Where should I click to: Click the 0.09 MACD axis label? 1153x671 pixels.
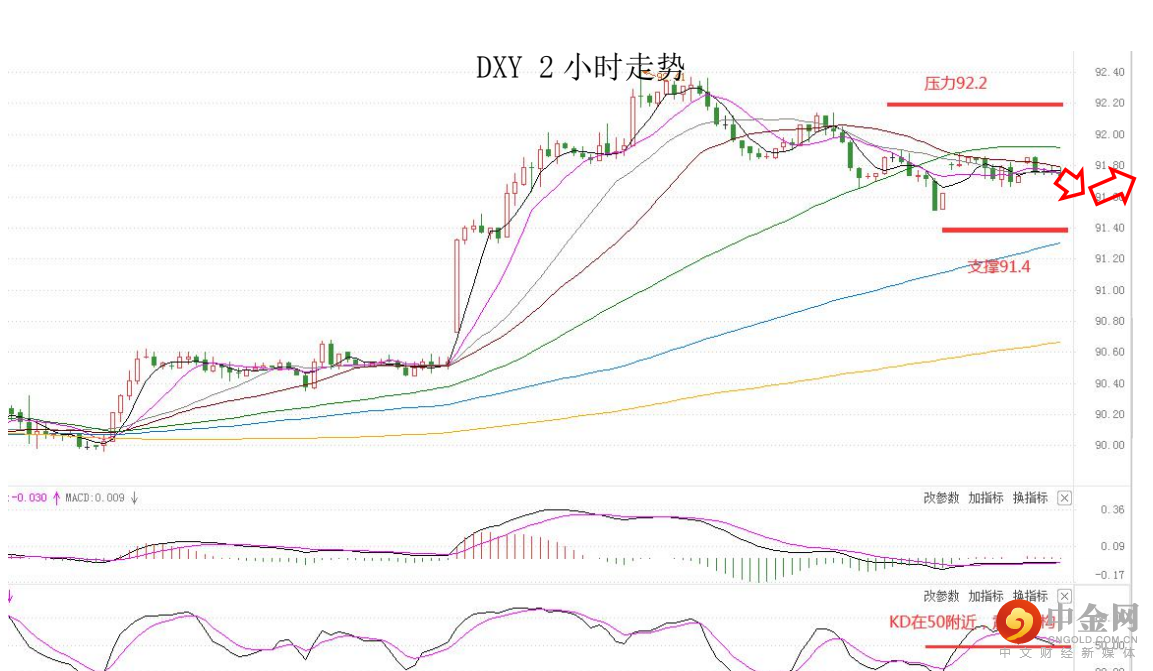pyautogui.click(x=1112, y=546)
